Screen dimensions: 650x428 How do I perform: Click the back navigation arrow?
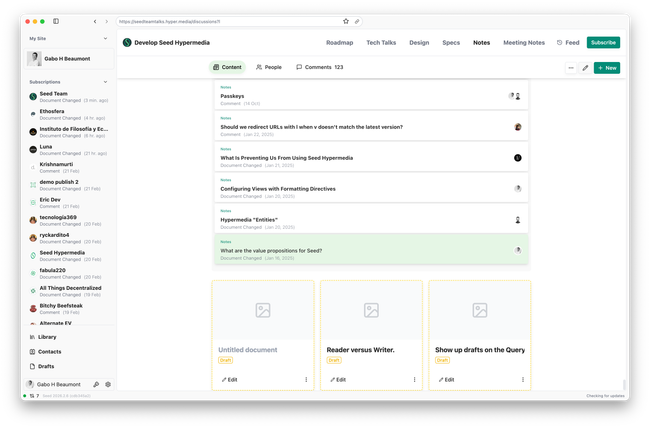pyautogui.click(x=95, y=21)
